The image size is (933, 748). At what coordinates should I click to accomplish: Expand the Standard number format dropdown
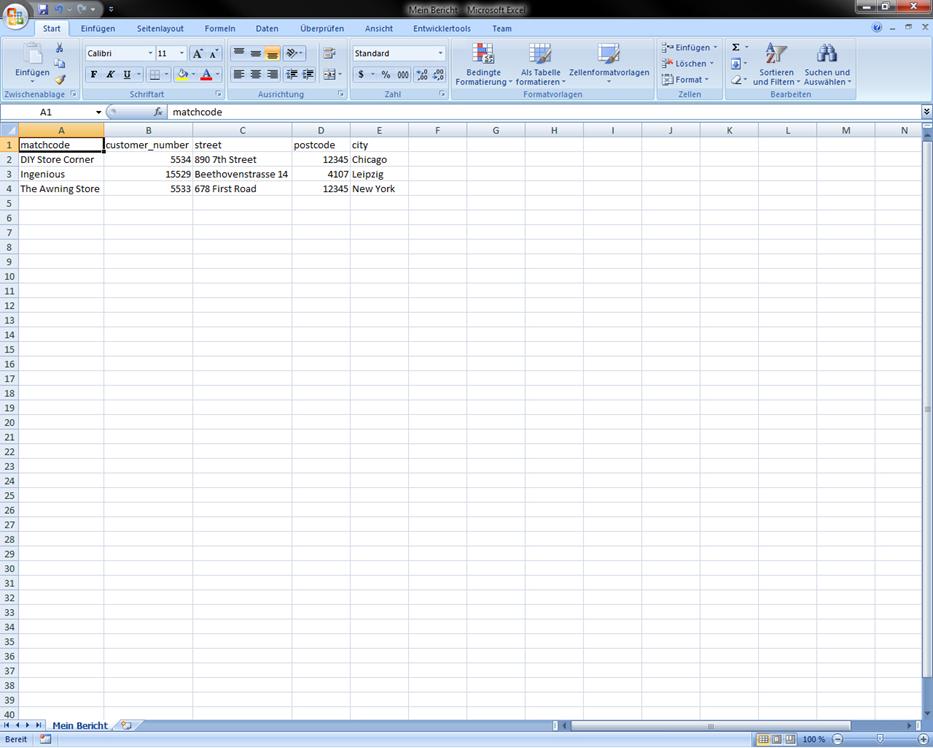pos(440,53)
